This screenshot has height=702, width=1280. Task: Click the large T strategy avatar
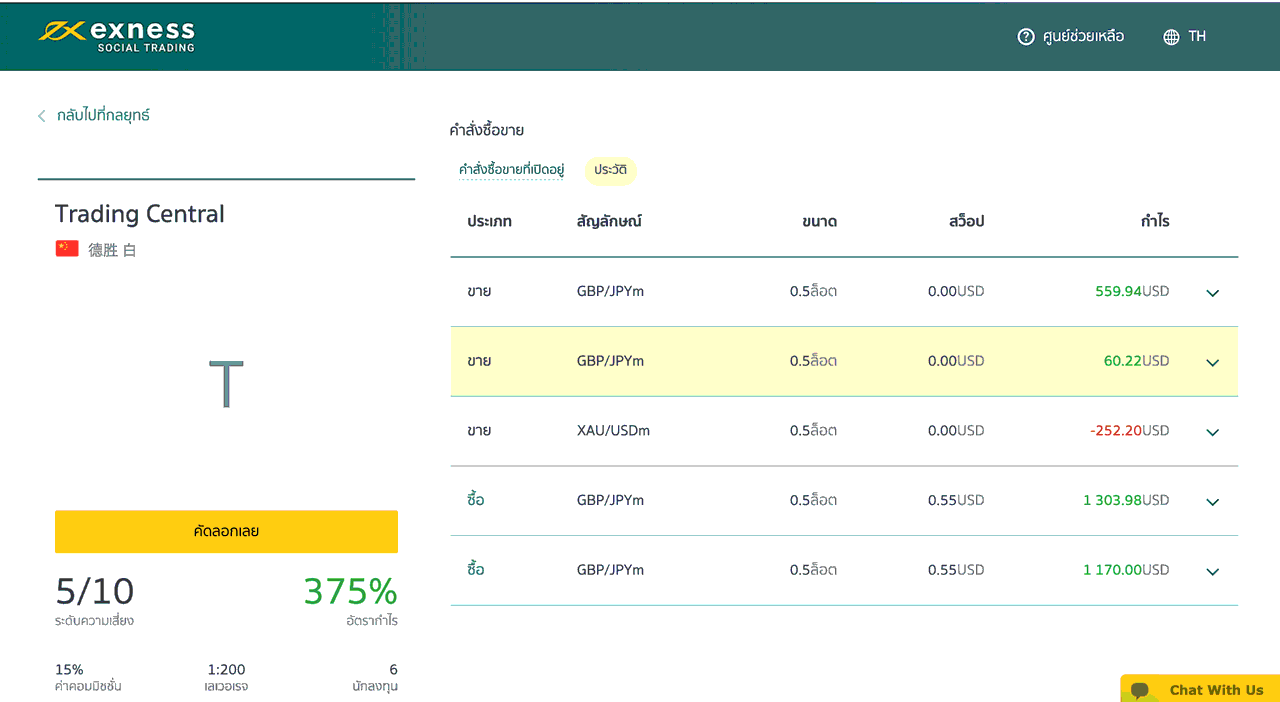coord(226,383)
